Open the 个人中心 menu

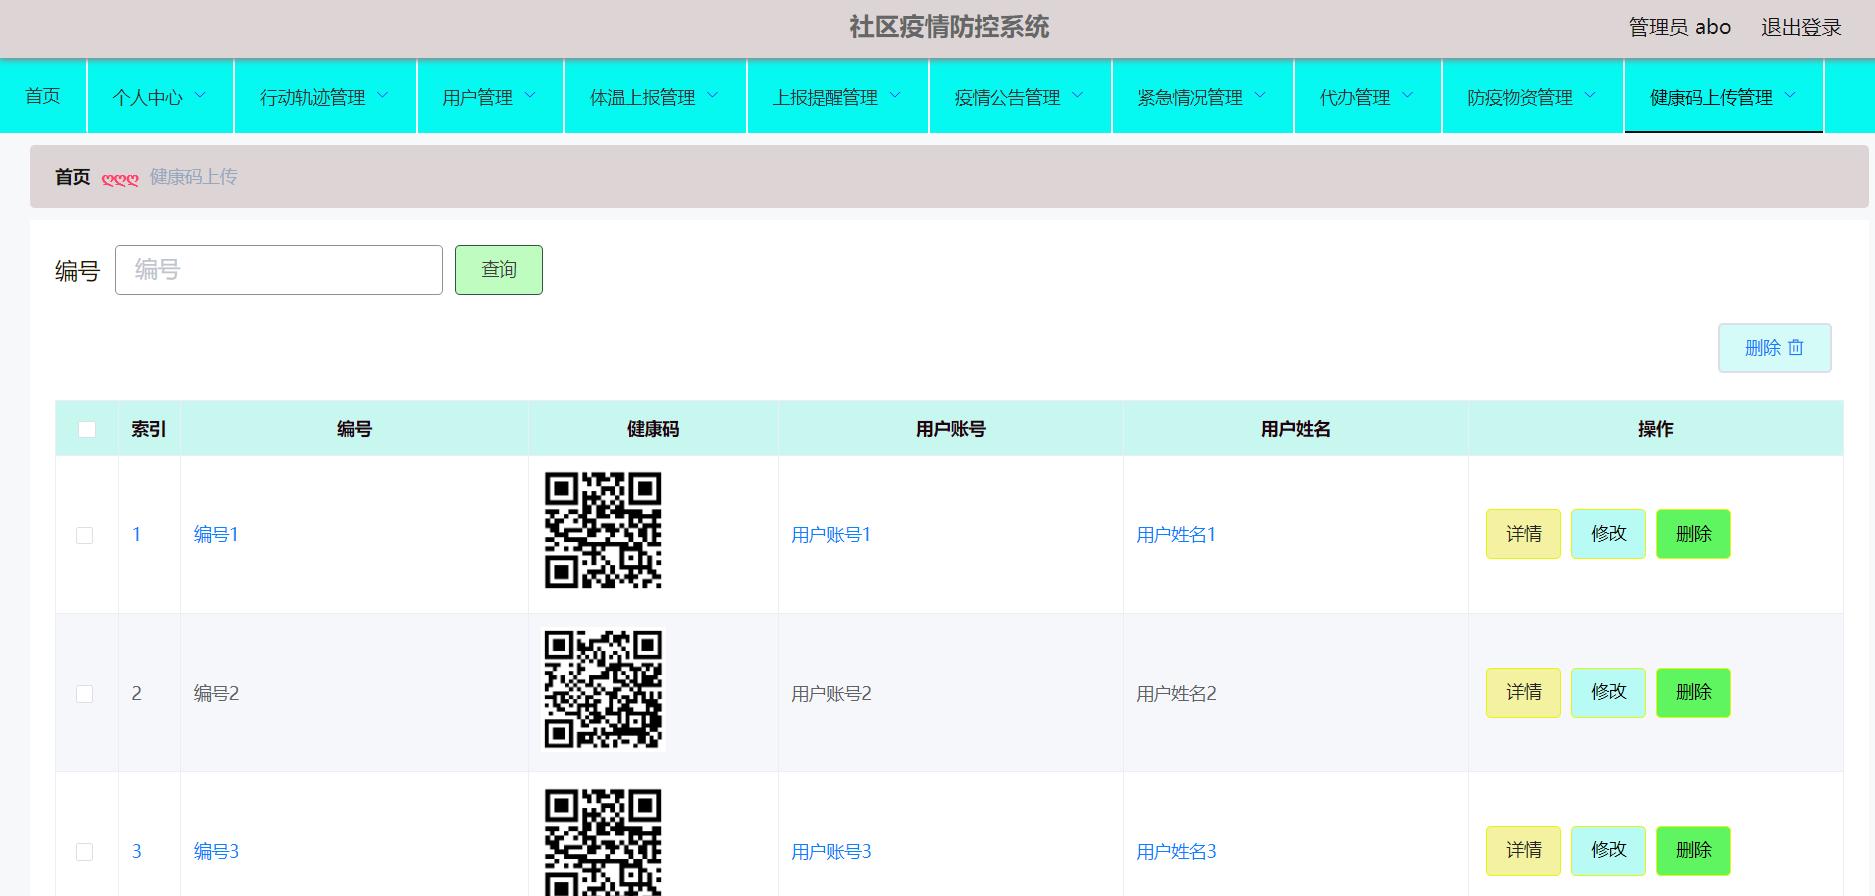pos(160,96)
